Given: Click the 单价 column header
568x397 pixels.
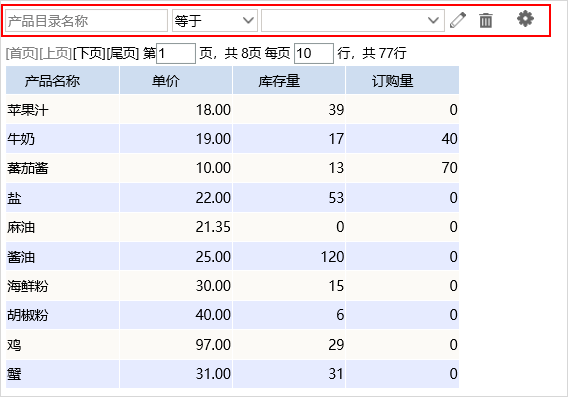Looking at the screenshot, I should 176,80.
